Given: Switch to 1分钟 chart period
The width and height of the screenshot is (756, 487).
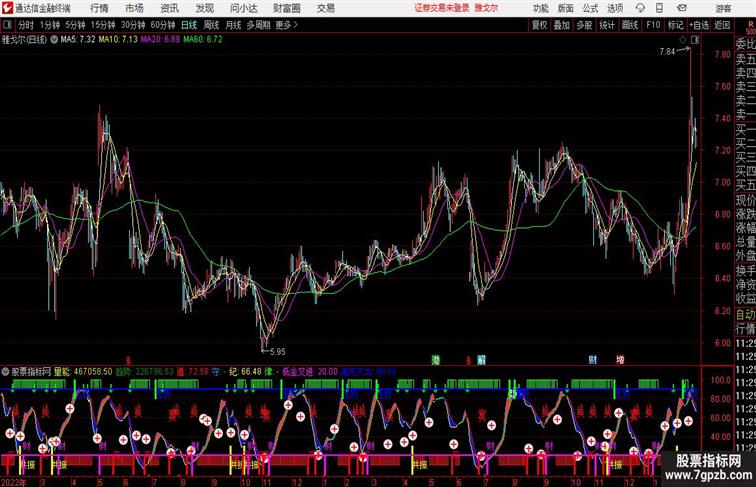Looking at the screenshot, I should [x=50, y=25].
